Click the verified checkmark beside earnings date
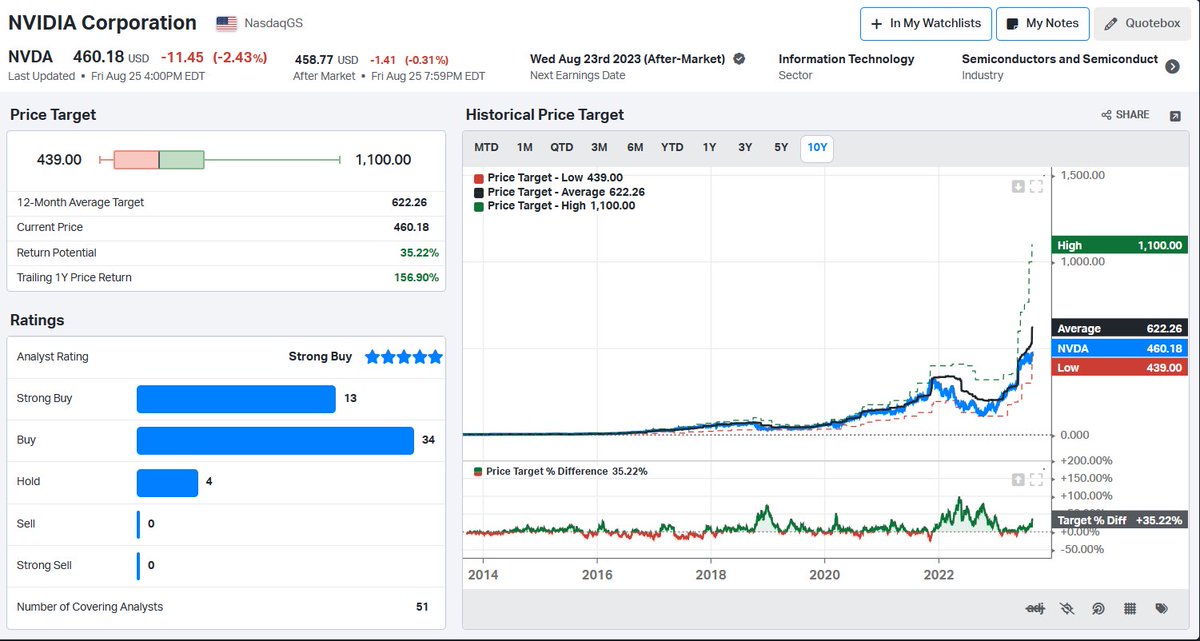The width and height of the screenshot is (1200, 641). point(739,59)
